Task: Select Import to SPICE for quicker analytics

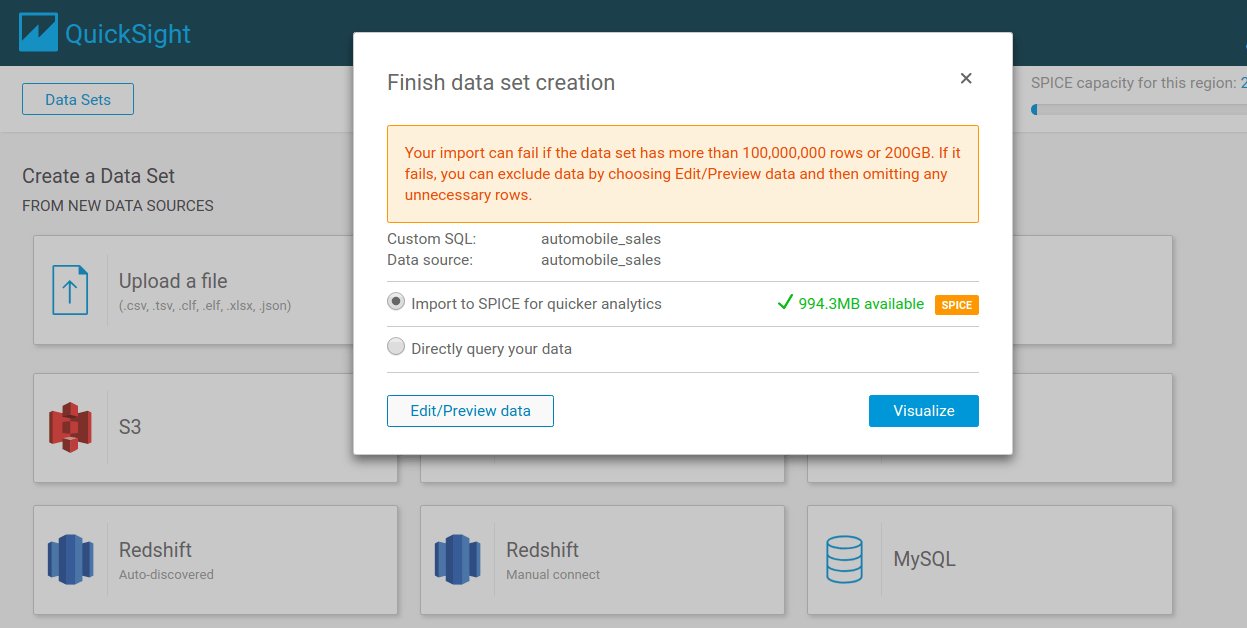Action: coord(396,304)
